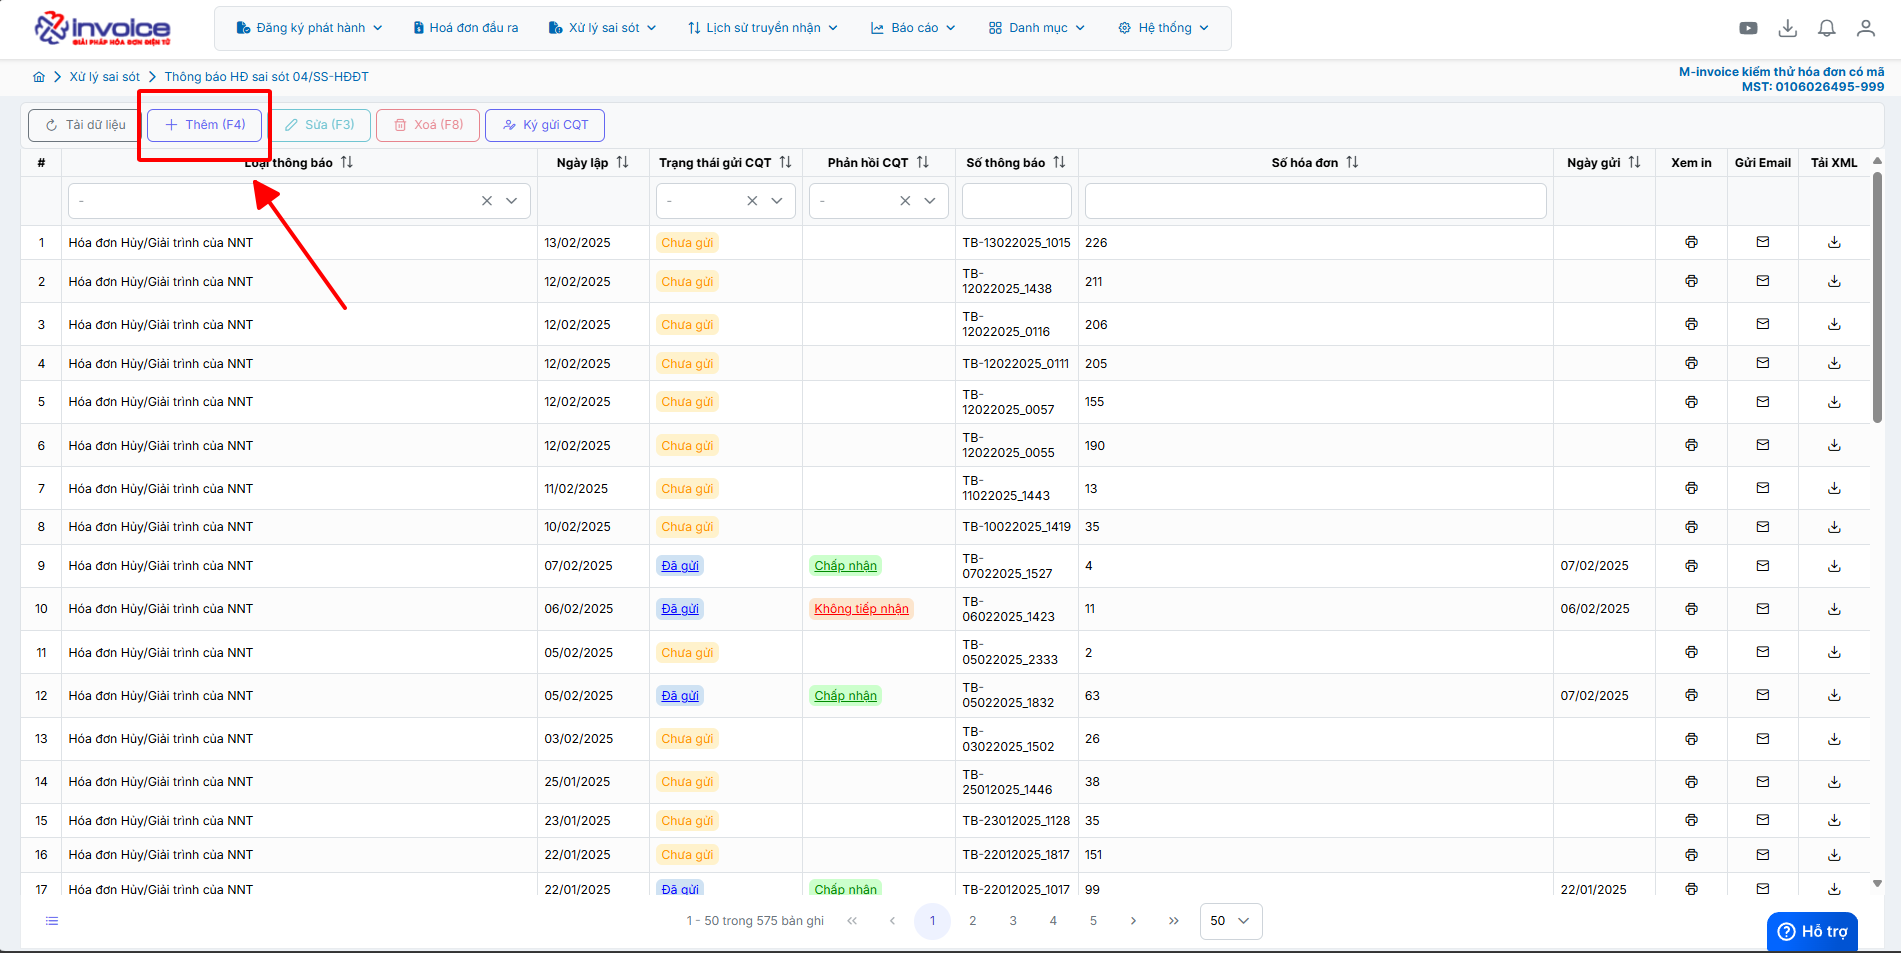The width and height of the screenshot is (1901, 953).
Task: Open the list menu icon at bottom left
Action: (52, 921)
